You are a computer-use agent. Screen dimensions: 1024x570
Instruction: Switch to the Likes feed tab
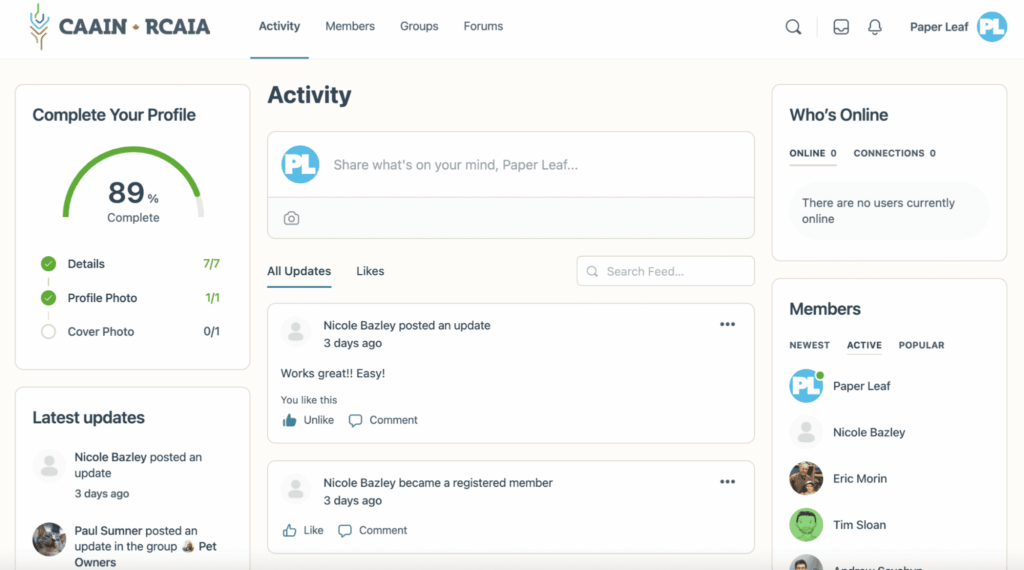(x=370, y=271)
